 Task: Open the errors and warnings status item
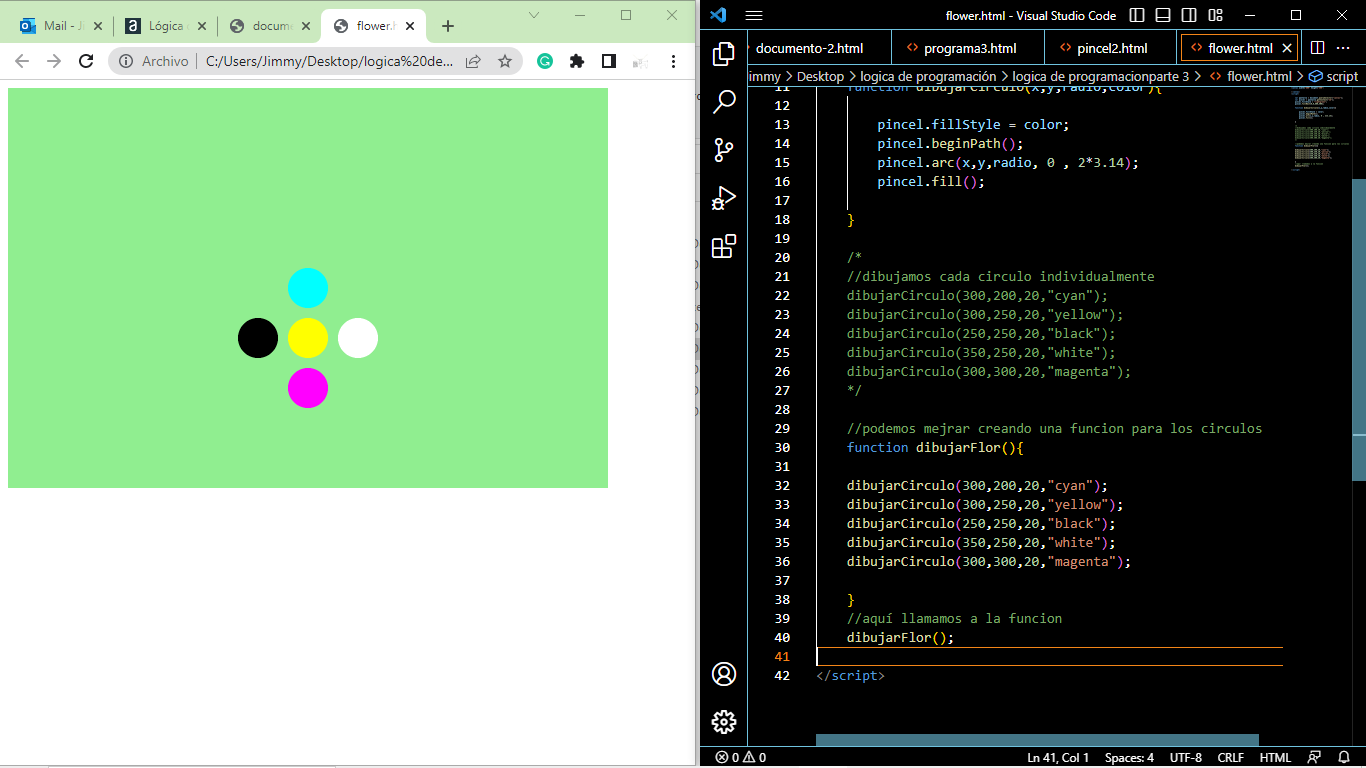[x=741, y=758]
